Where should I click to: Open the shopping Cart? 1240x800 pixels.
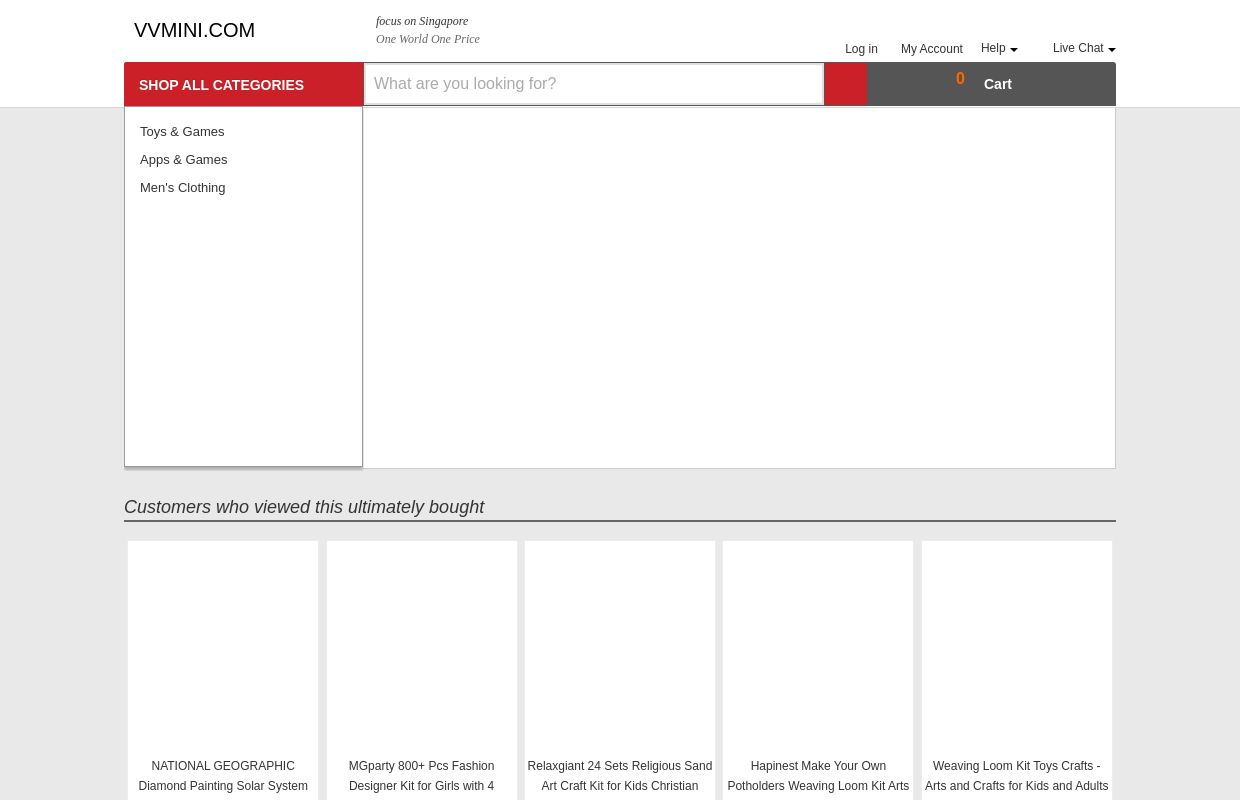[x=997, y=84]
